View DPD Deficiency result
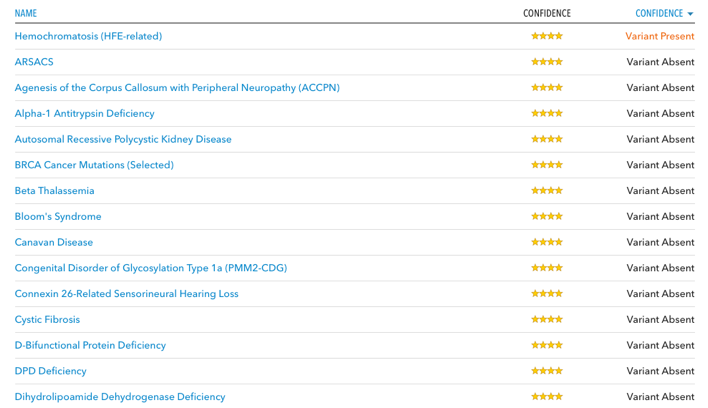Viewport: 708px width, 408px height. click(50, 371)
